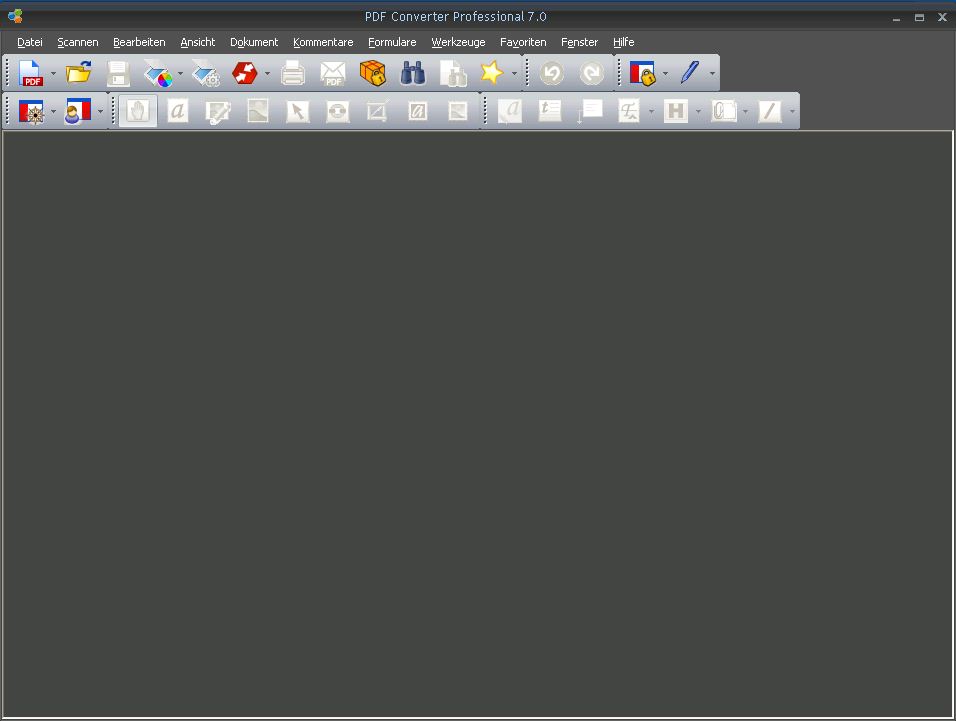Click the document padlock security icon
The image size is (956, 721).
click(643, 73)
